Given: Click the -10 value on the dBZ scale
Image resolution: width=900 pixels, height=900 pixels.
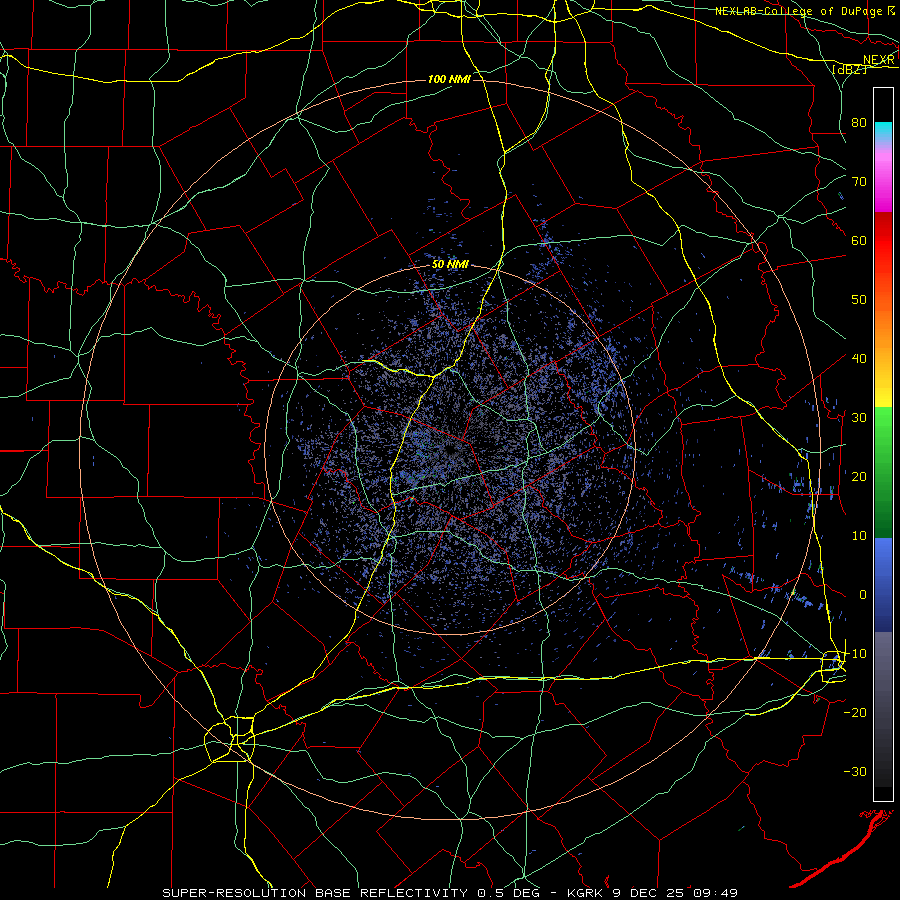Looking at the screenshot, I should 855,654.
